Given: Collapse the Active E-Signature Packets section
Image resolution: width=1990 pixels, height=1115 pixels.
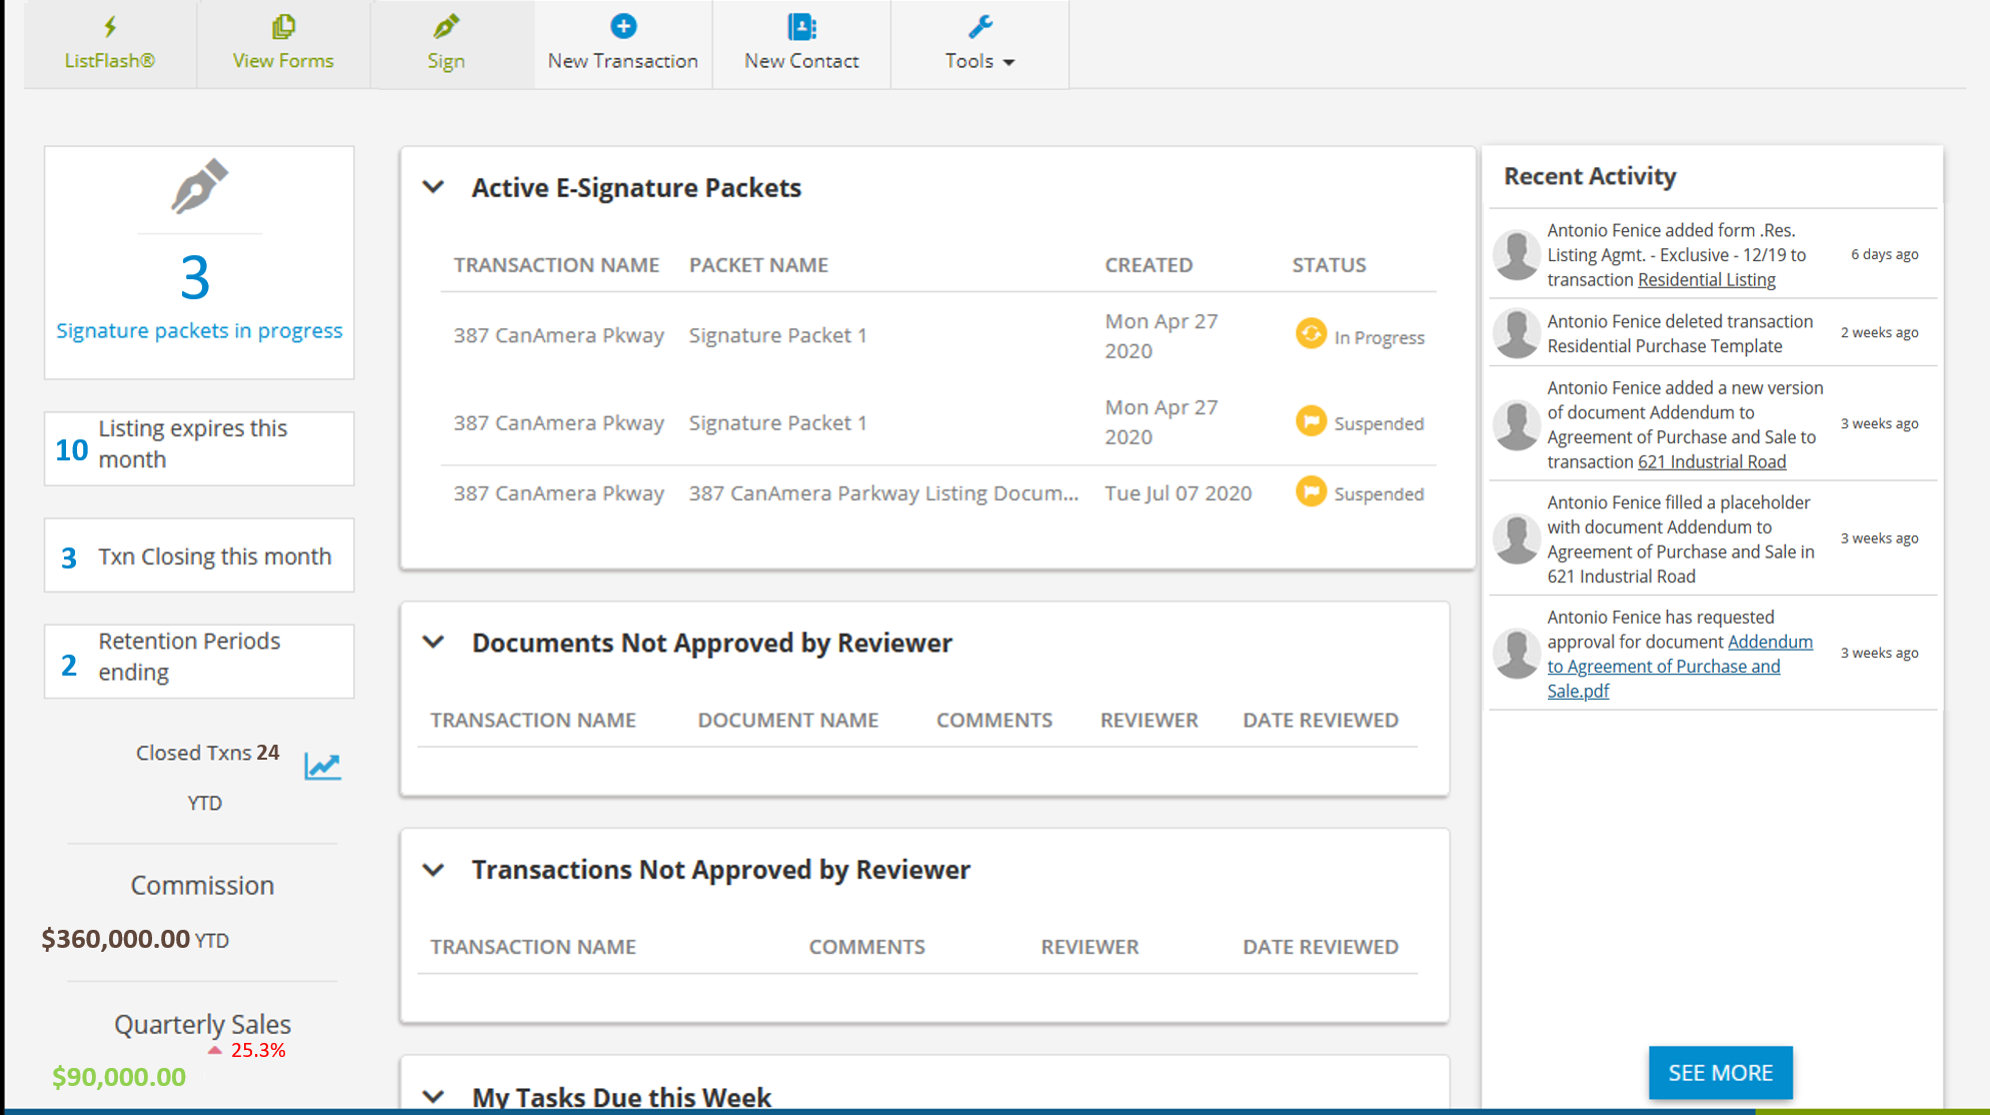Looking at the screenshot, I should coord(433,187).
